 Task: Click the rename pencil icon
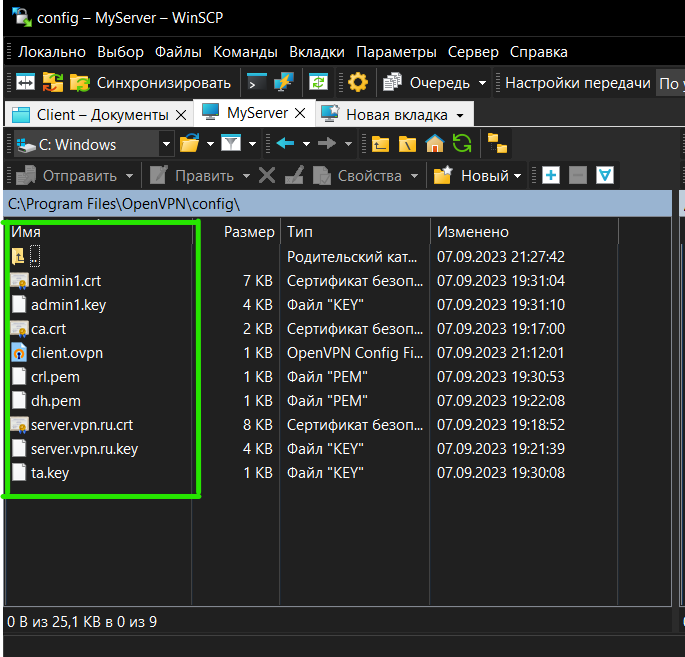[294, 176]
